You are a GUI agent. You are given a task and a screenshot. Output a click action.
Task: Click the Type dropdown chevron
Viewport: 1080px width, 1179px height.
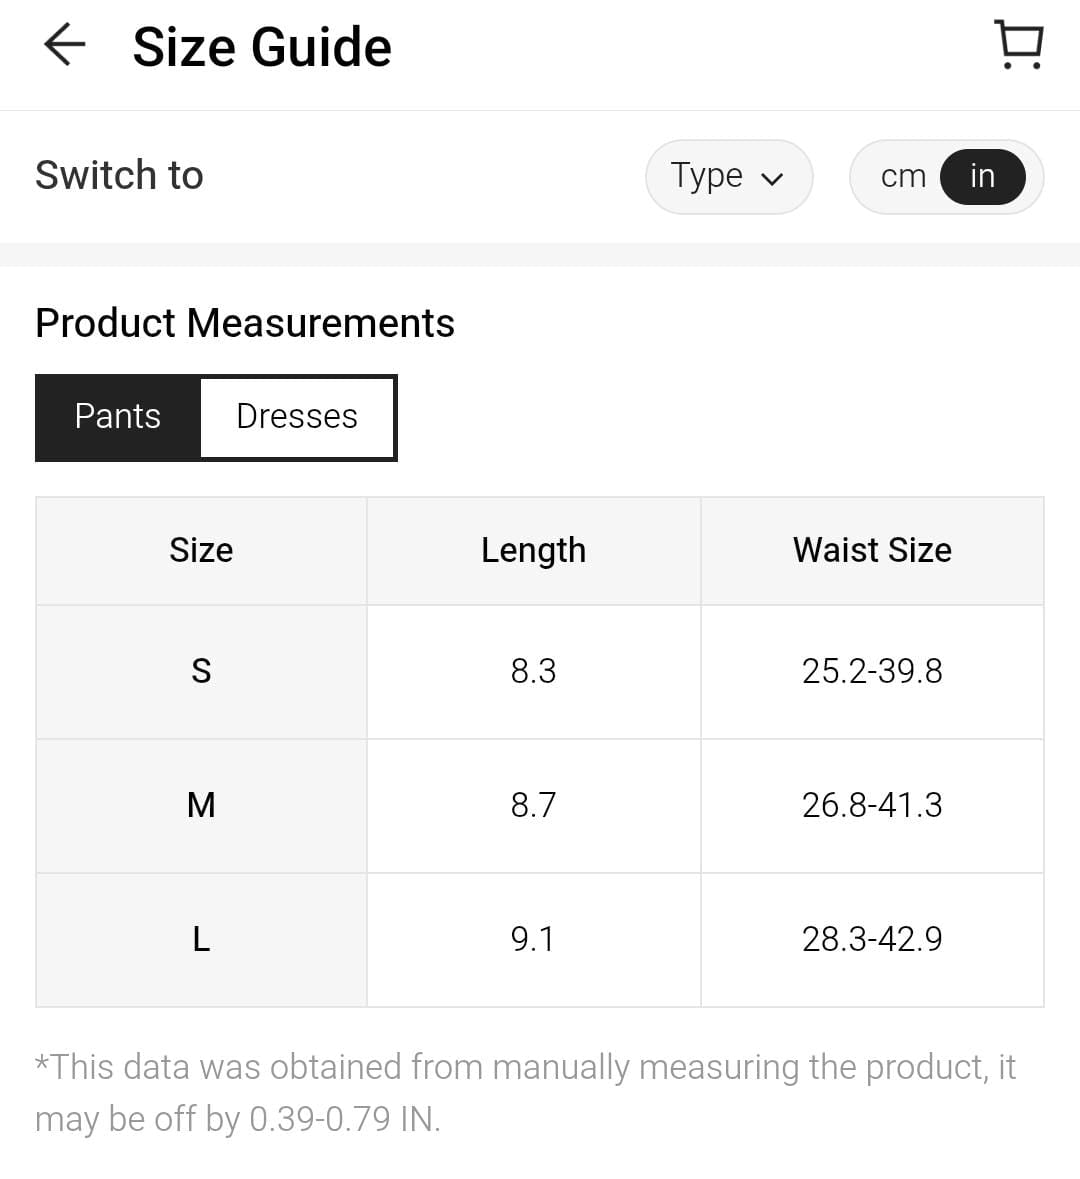click(x=771, y=179)
